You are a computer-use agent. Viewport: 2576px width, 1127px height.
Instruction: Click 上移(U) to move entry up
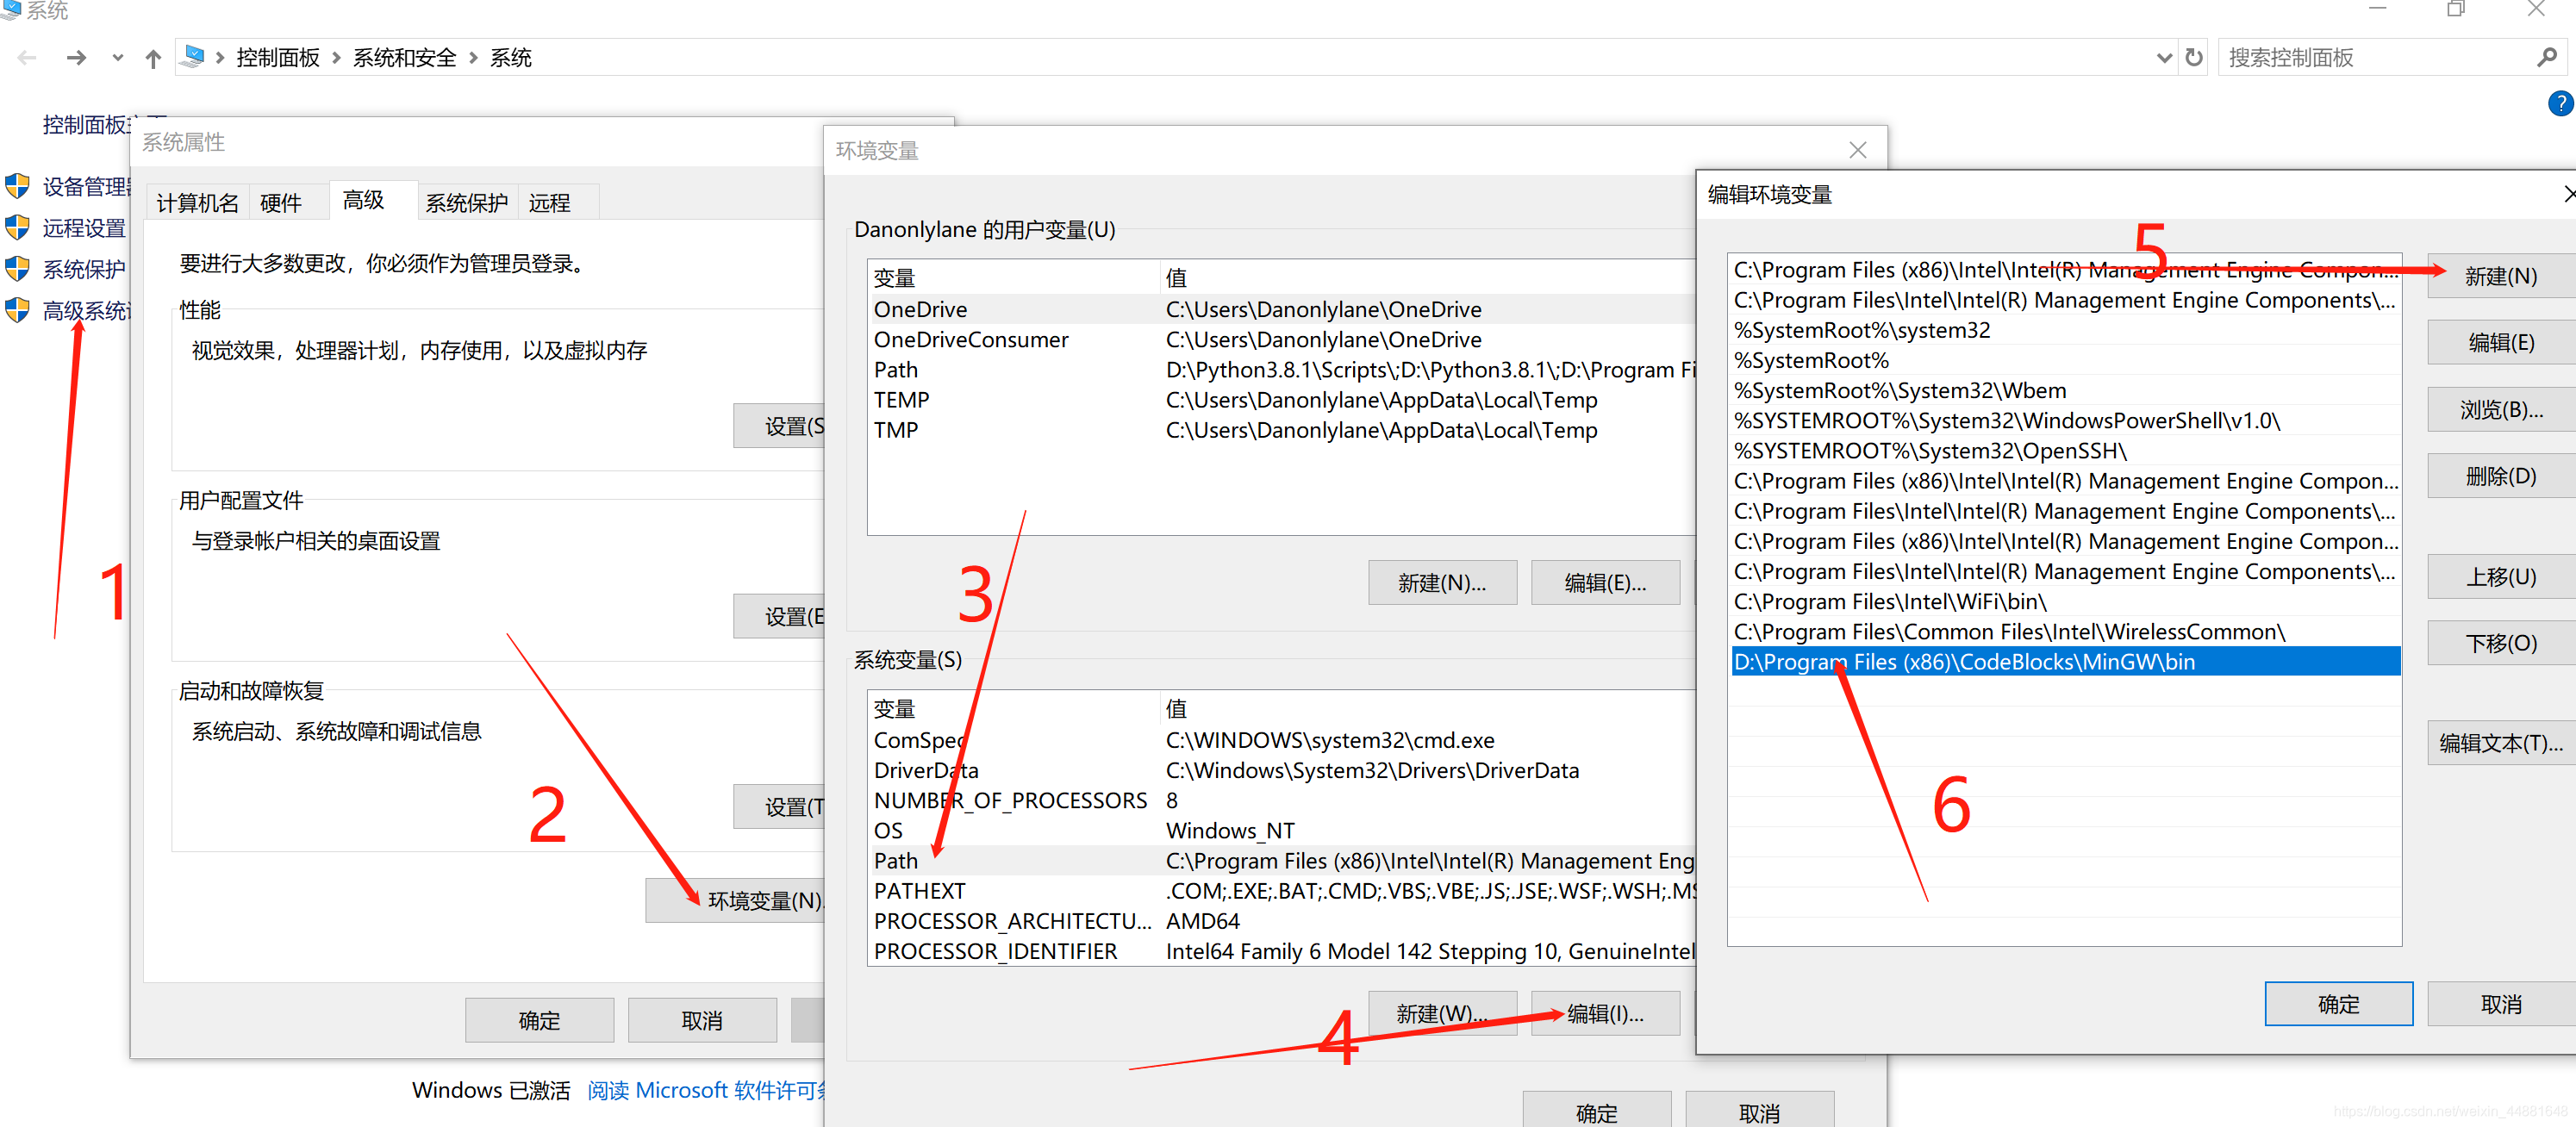coord(2501,576)
